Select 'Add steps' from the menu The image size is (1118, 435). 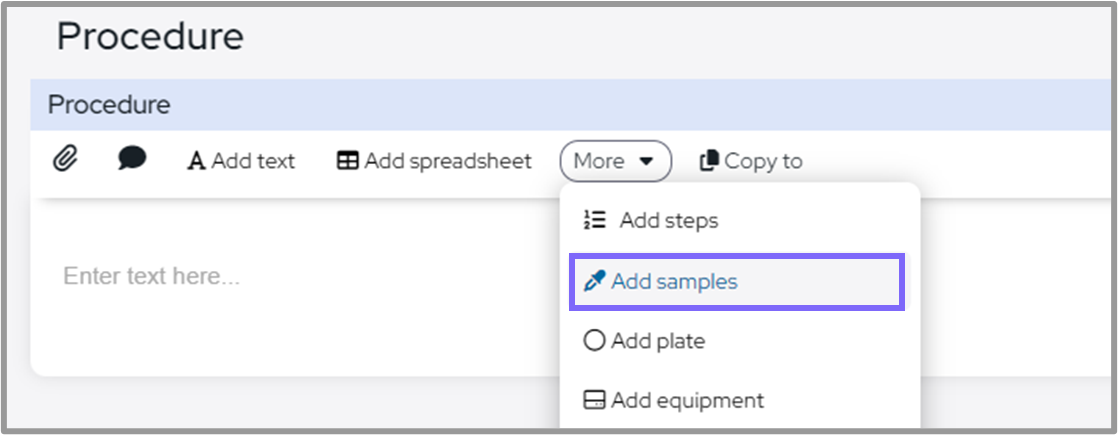pos(668,221)
